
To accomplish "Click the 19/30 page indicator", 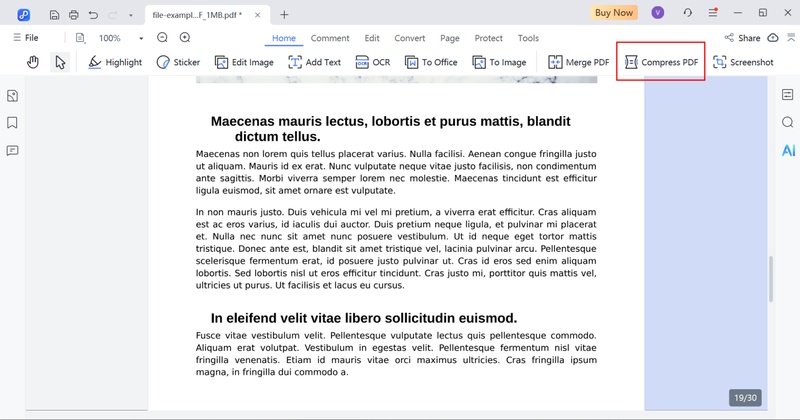I will 745,398.
